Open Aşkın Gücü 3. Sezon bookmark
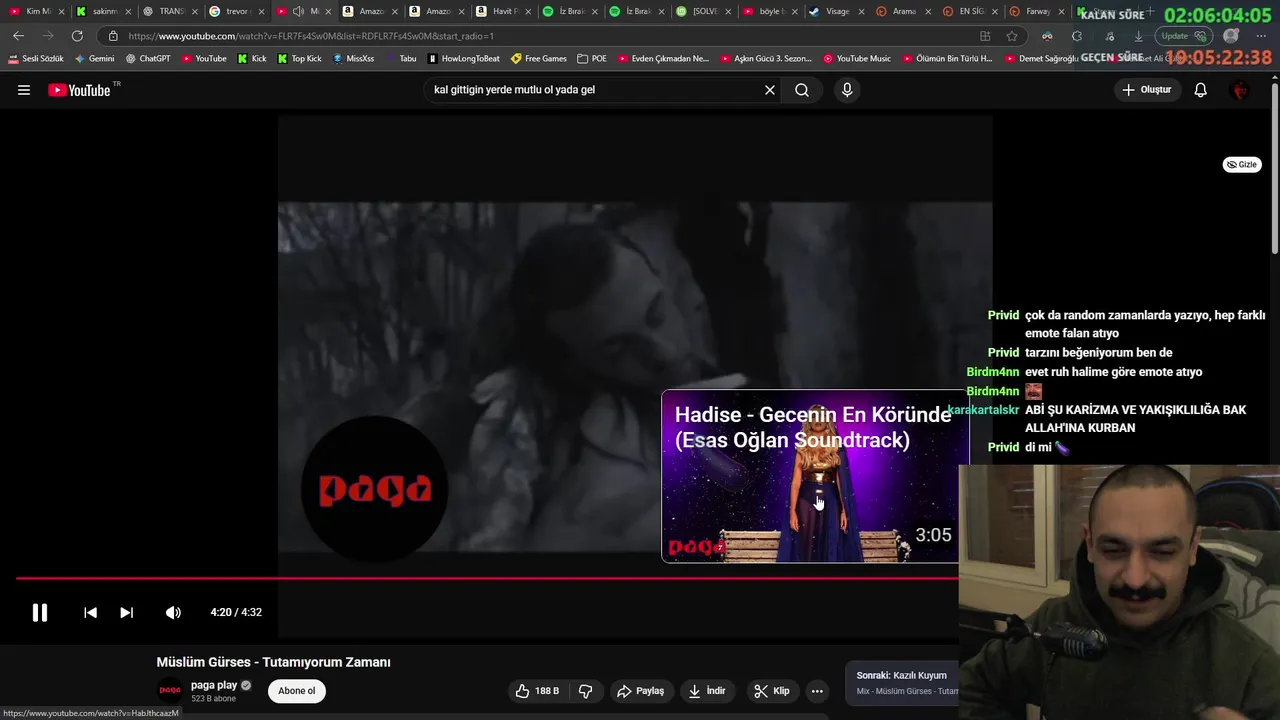 point(766,59)
